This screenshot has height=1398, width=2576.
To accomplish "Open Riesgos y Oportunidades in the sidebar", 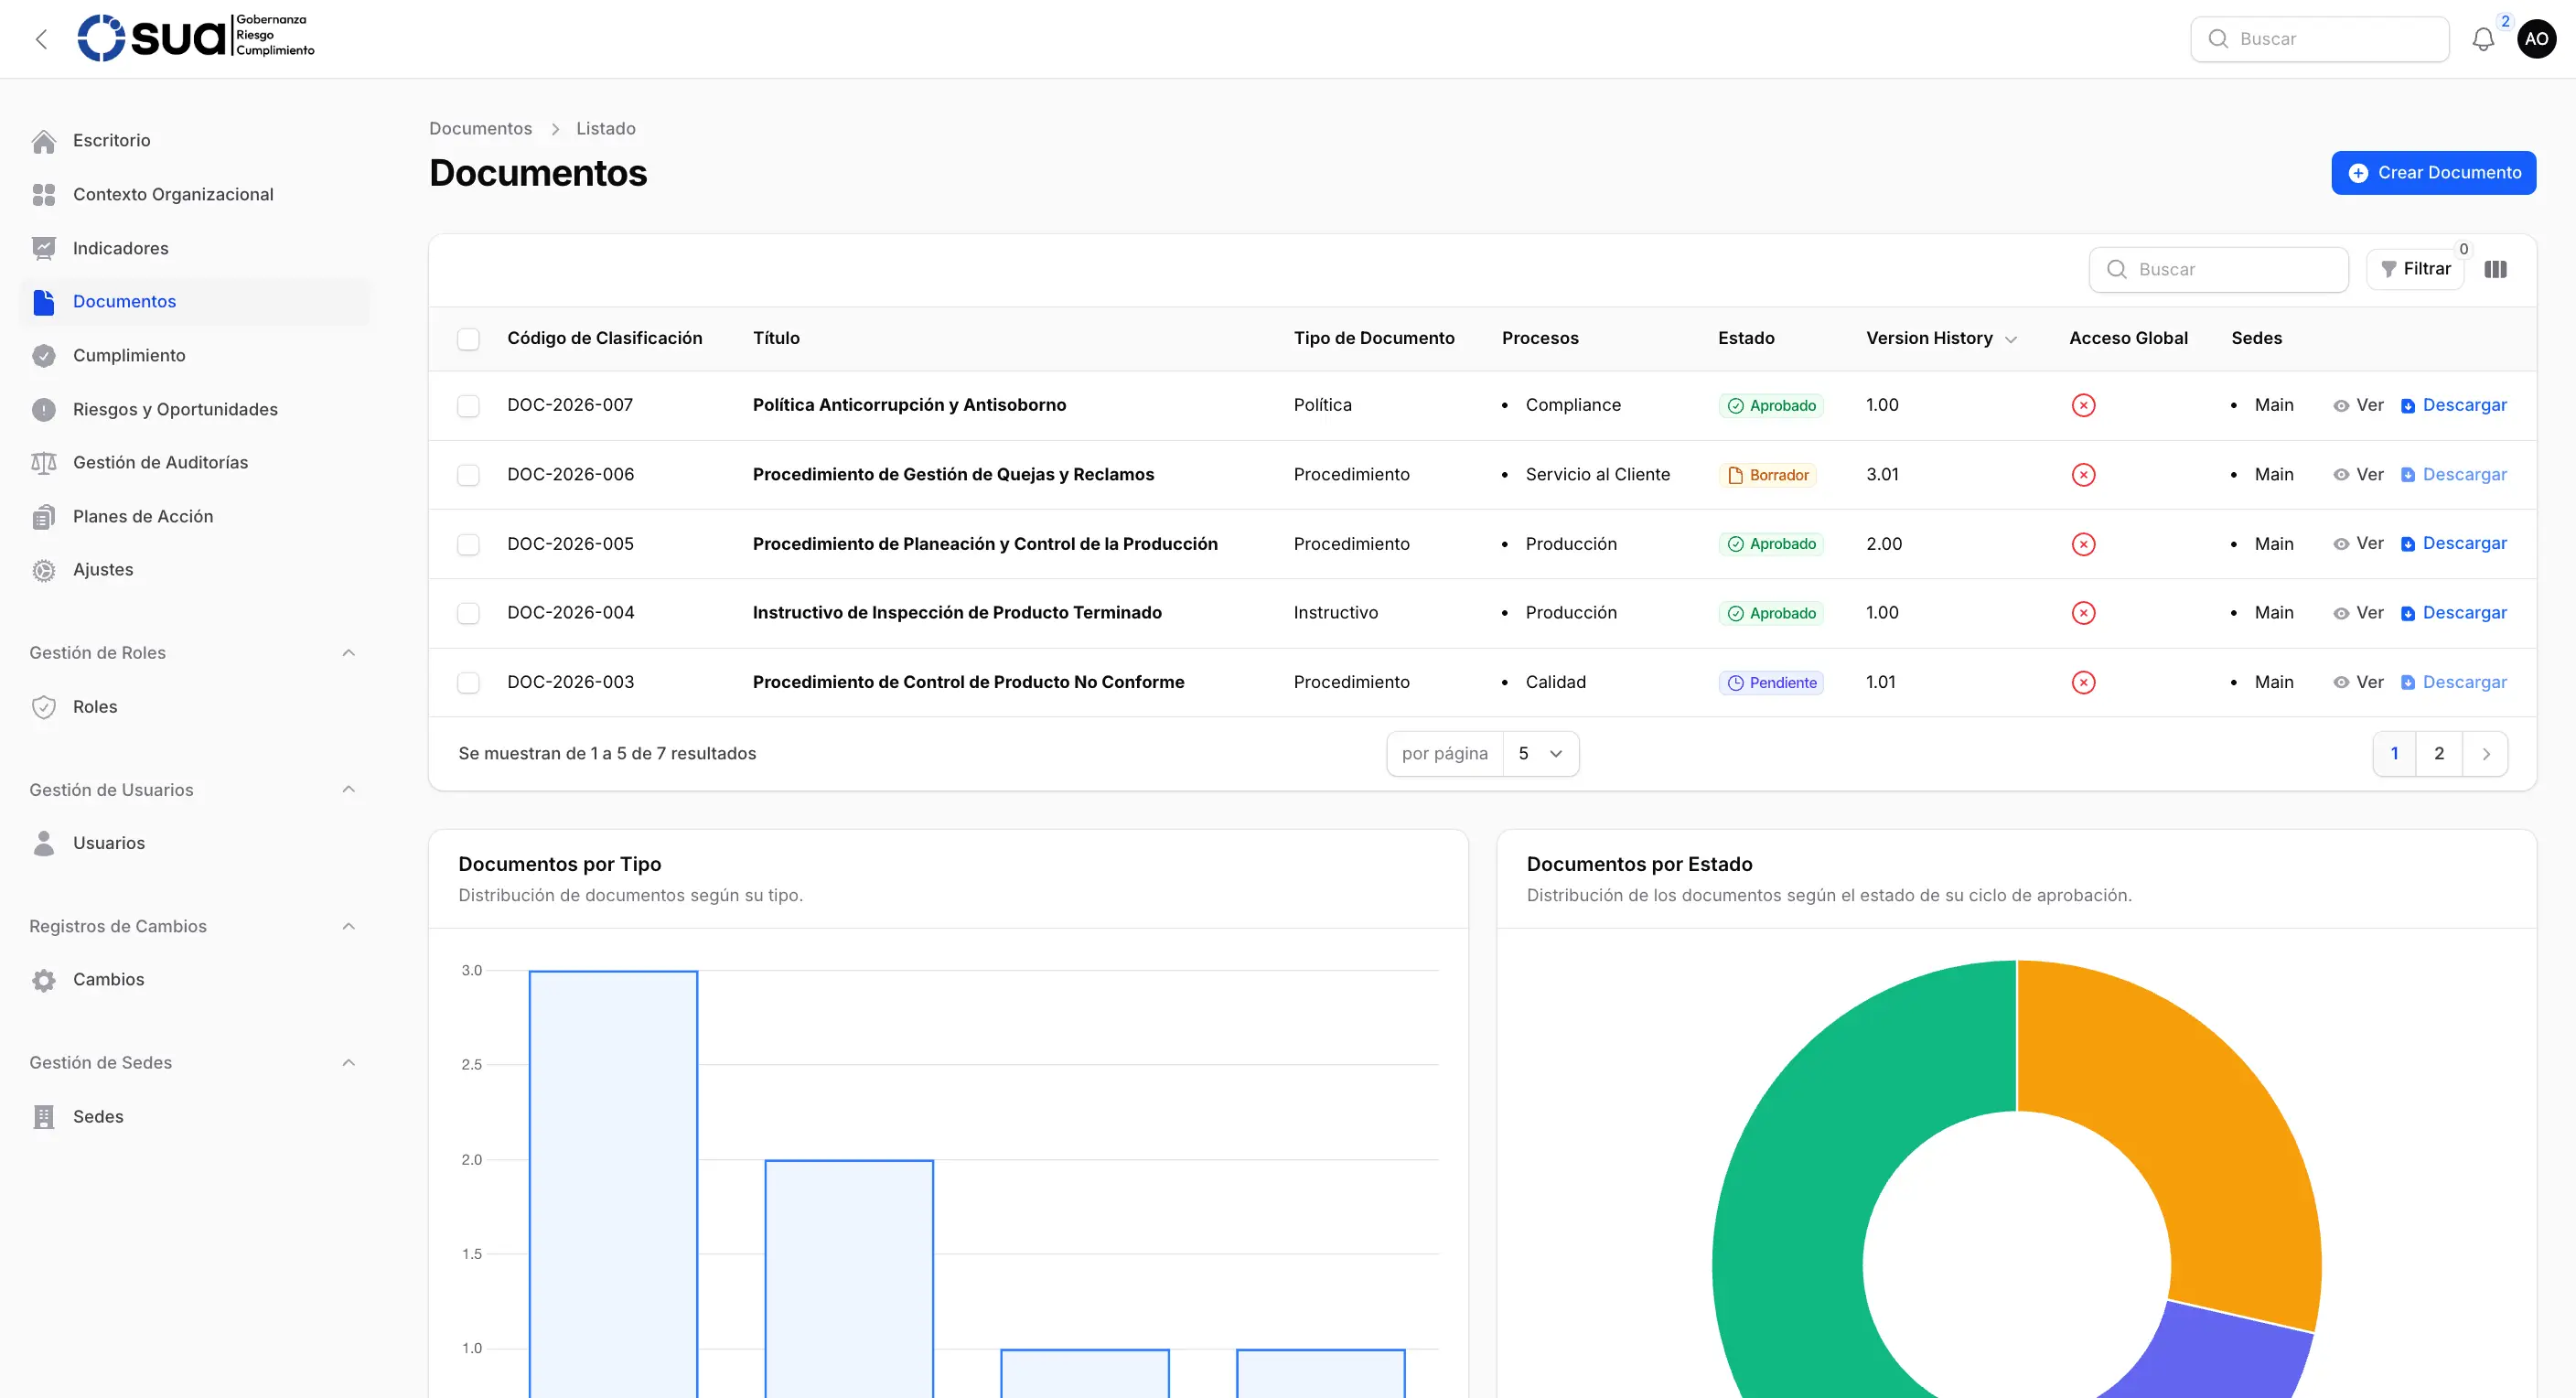I will (195, 409).
